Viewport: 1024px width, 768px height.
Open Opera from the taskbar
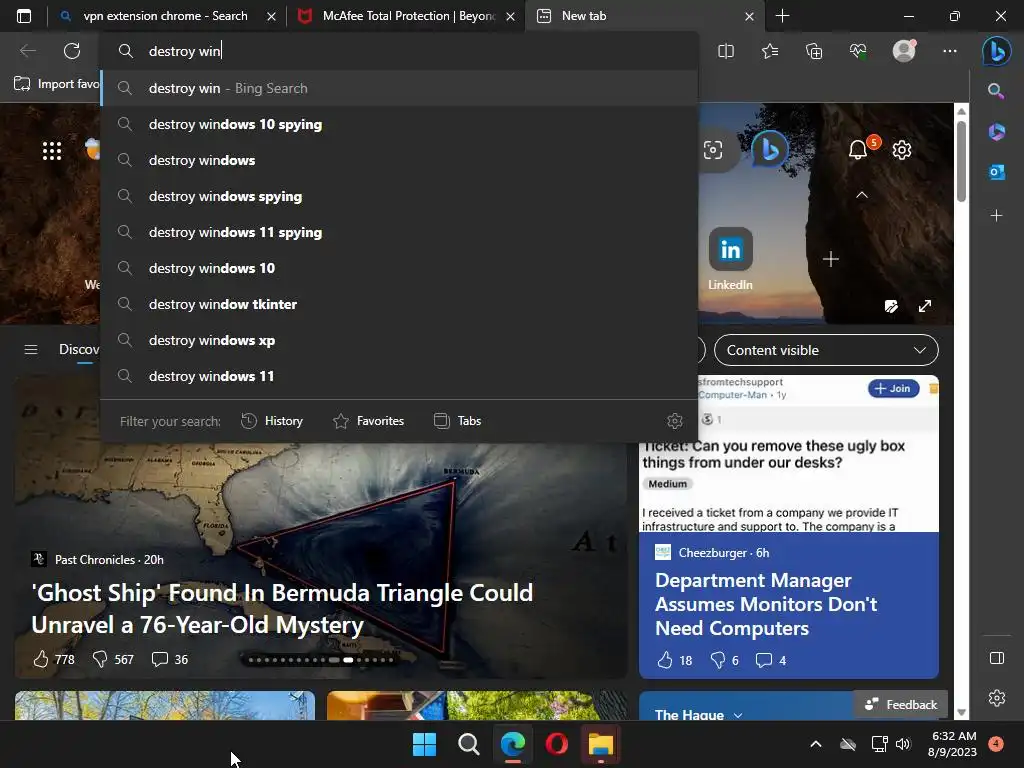click(556, 744)
